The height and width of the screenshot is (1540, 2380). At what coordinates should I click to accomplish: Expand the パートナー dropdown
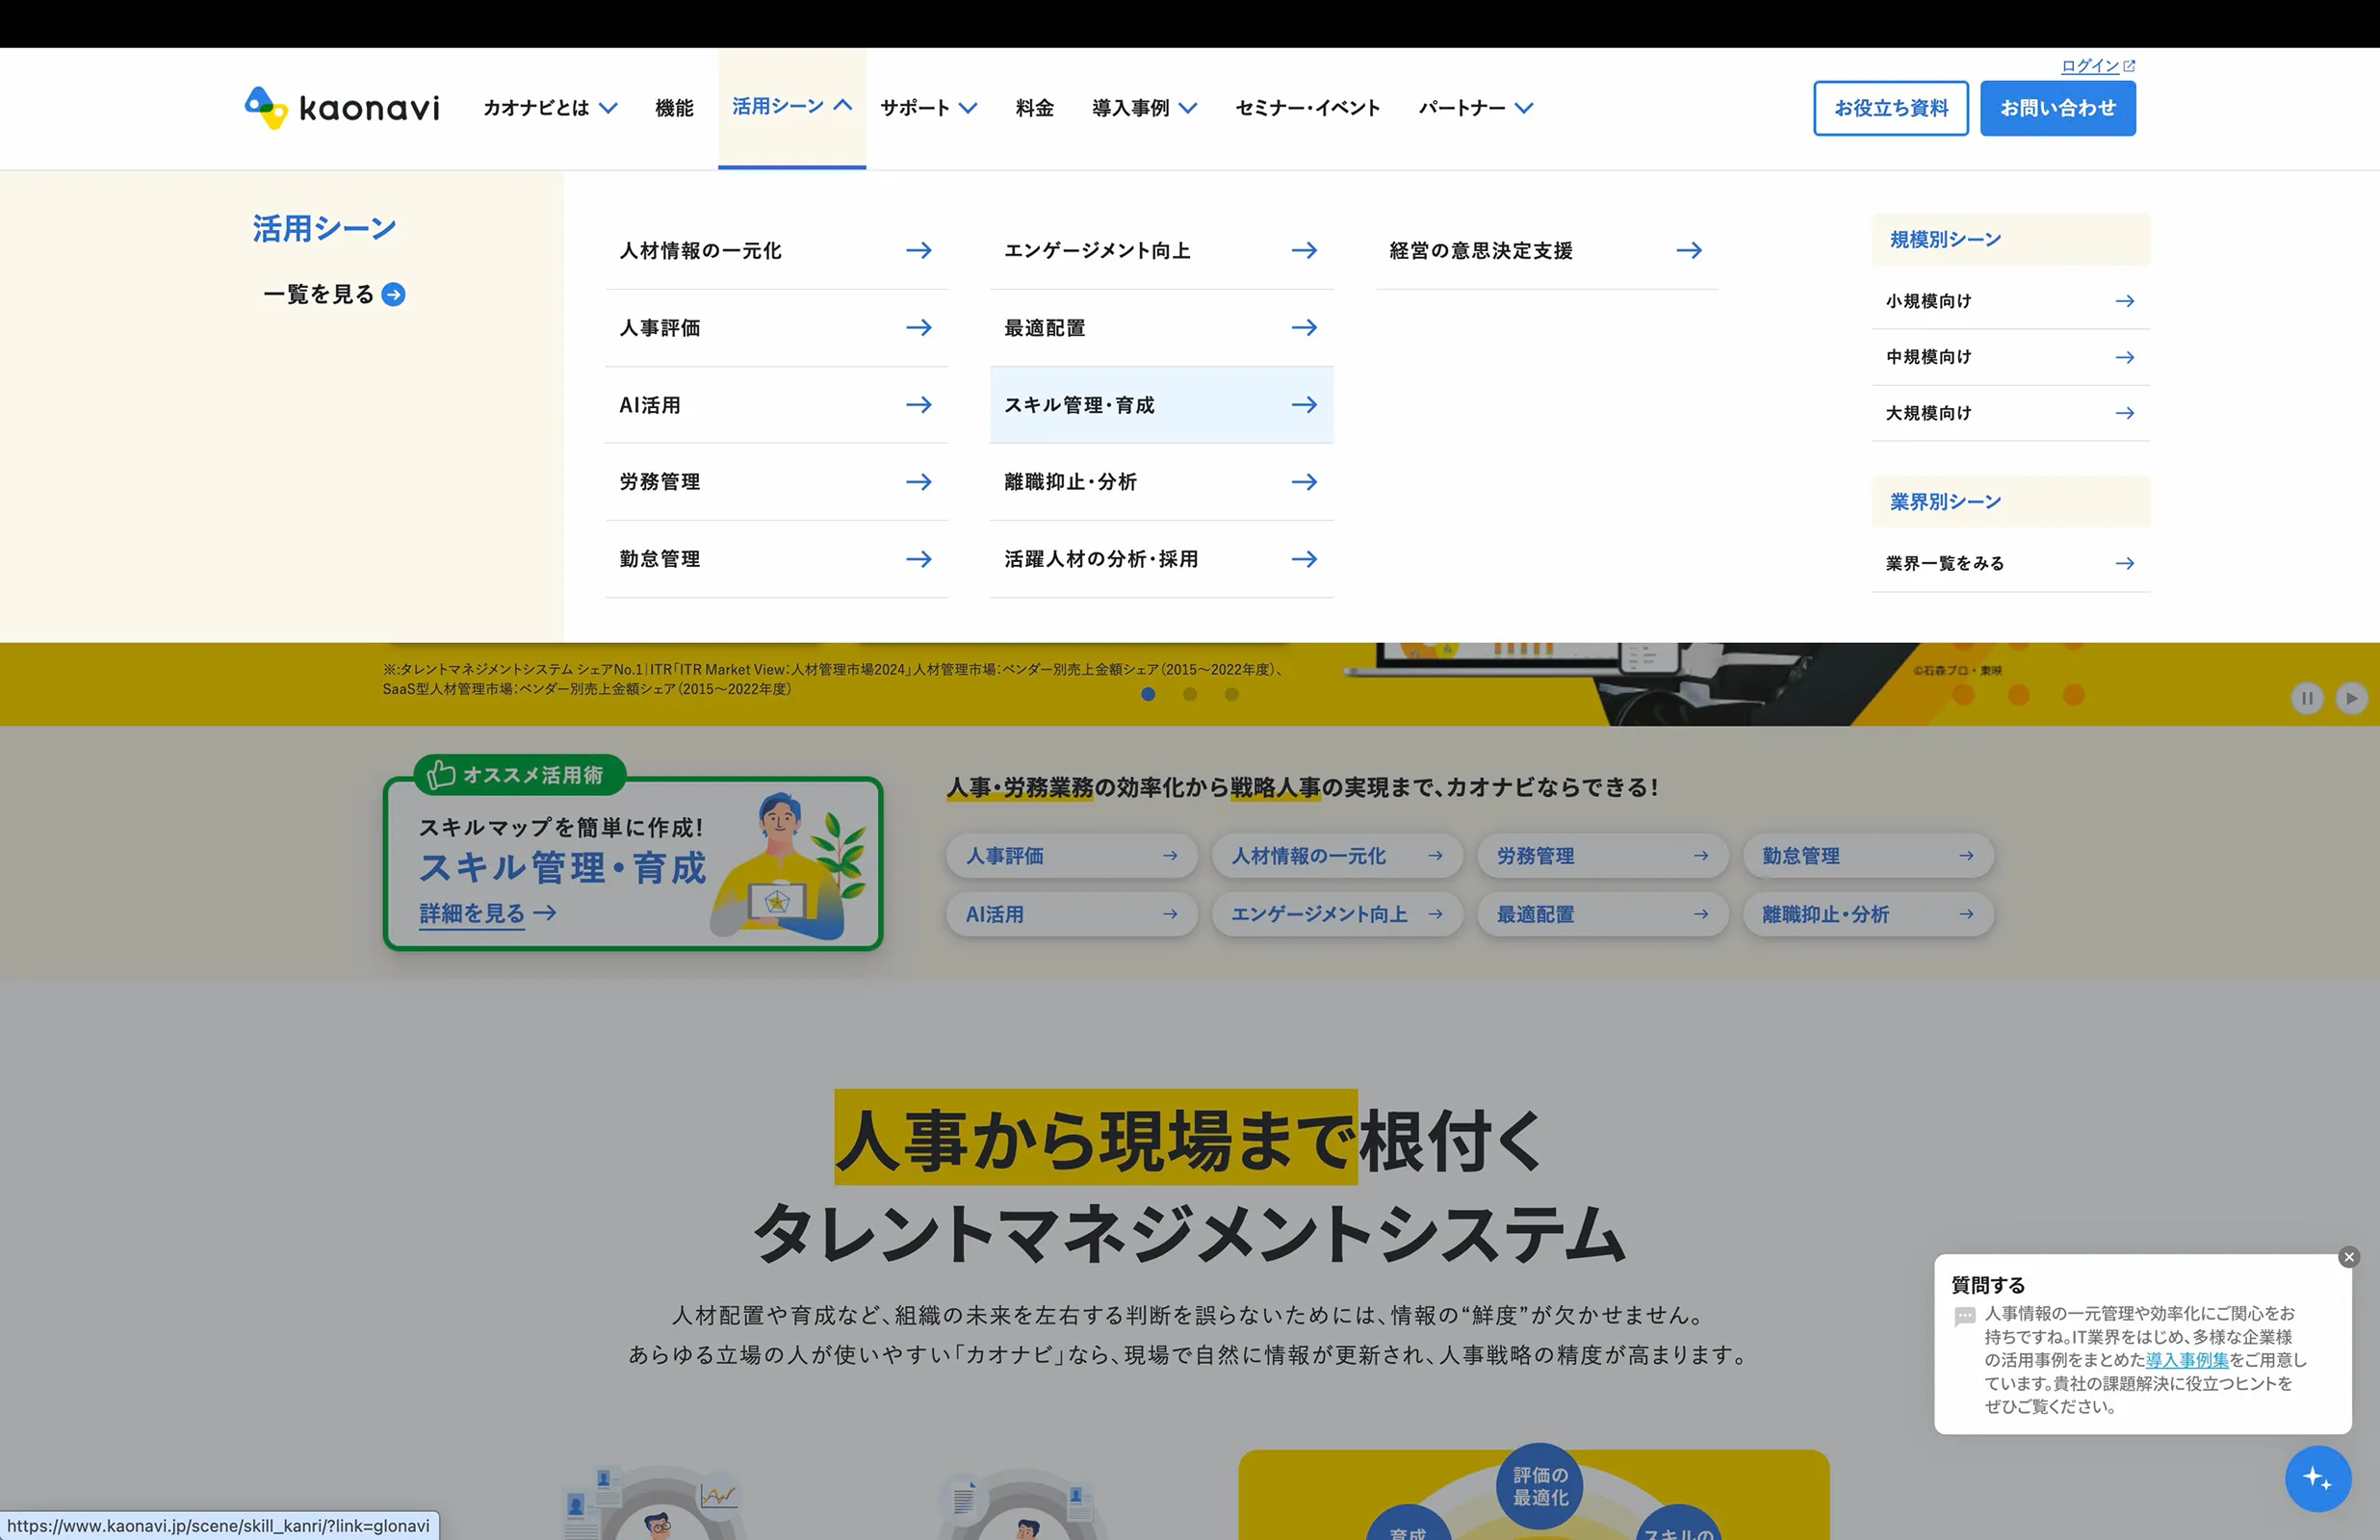[1475, 107]
